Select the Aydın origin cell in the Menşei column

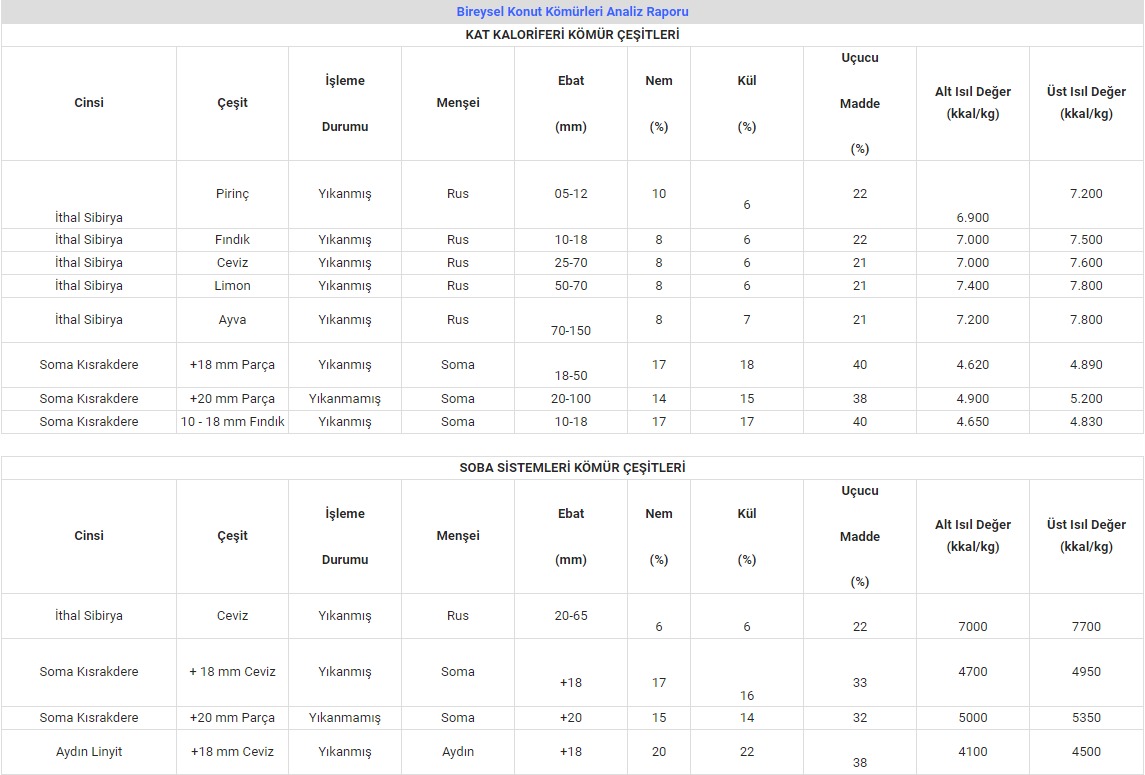point(458,751)
